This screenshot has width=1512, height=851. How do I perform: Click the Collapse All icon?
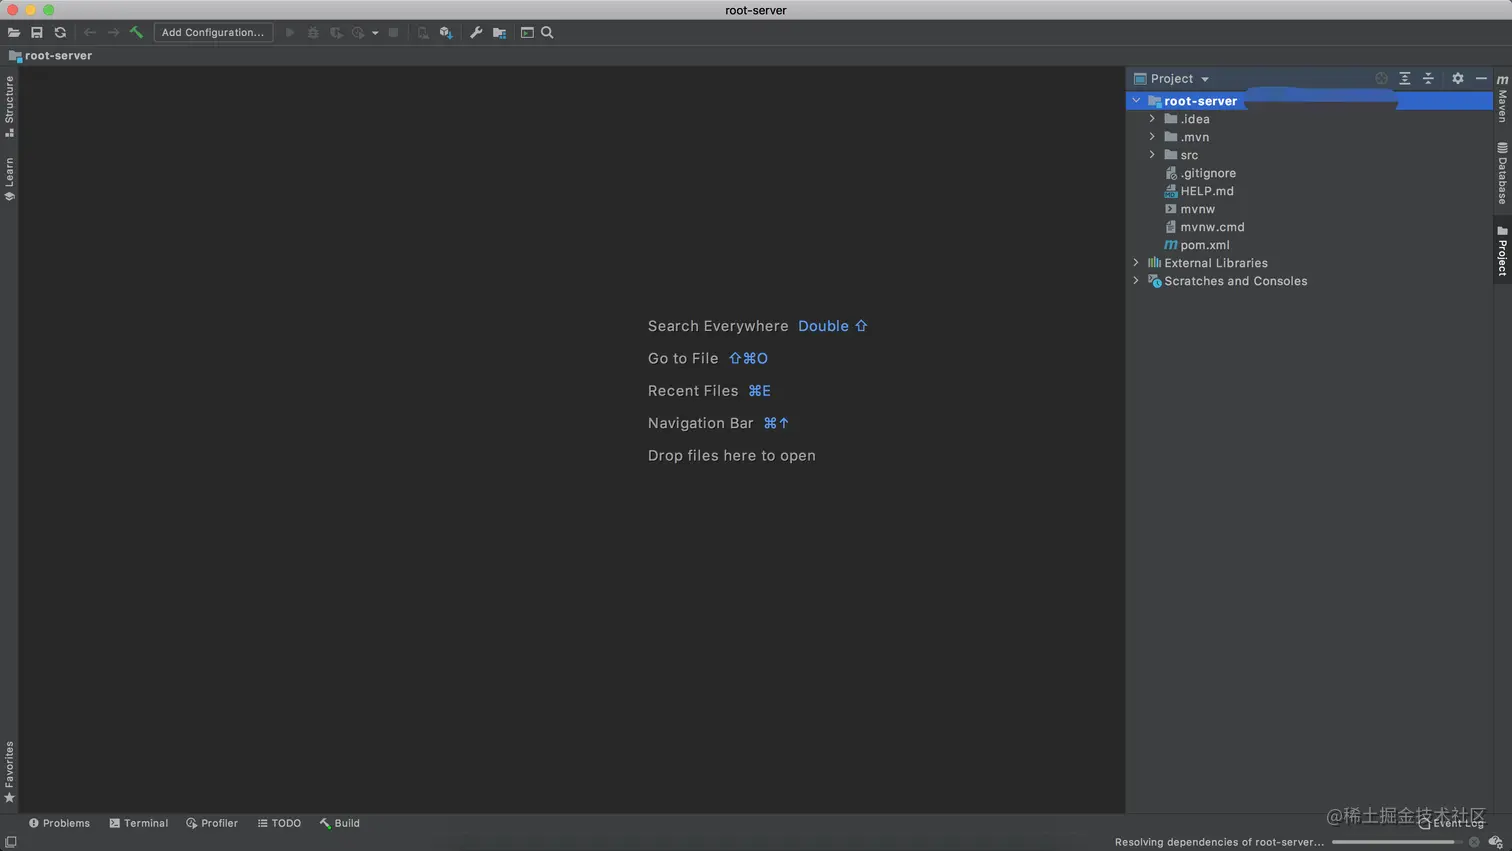click(x=1428, y=79)
